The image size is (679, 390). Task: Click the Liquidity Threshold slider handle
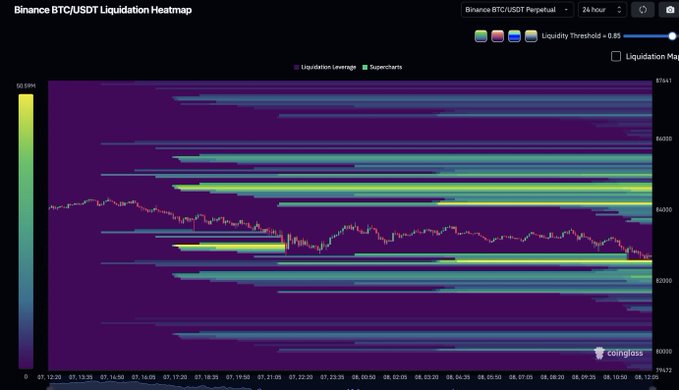click(x=672, y=36)
